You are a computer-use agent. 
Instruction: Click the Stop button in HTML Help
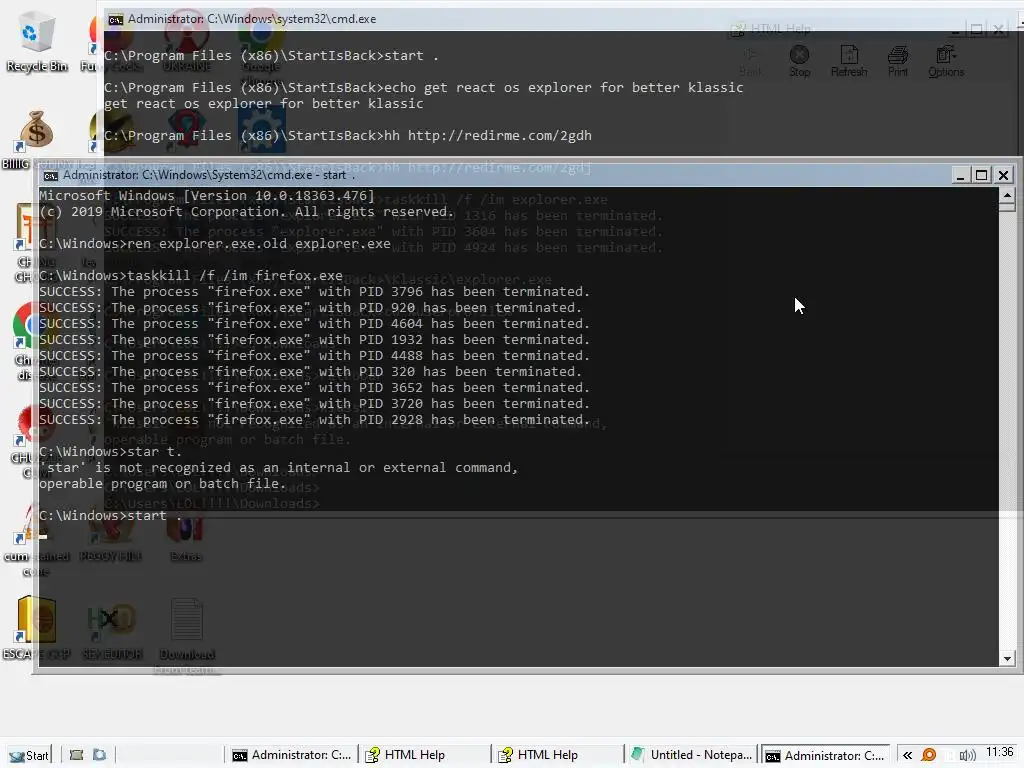(799, 61)
